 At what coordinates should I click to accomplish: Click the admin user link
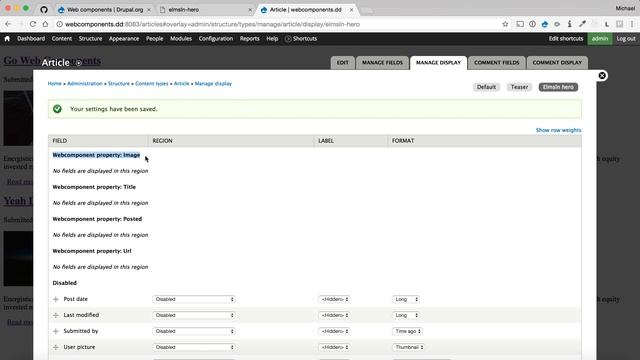click(x=600, y=39)
